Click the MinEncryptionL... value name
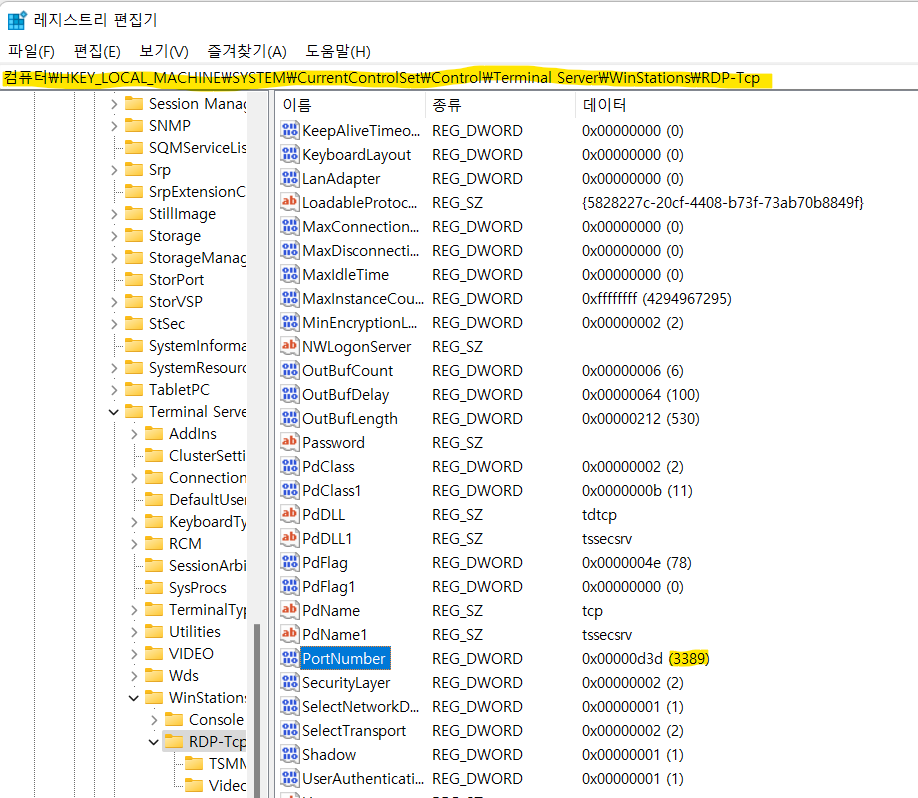This screenshot has width=918, height=798. tap(359, 323)
